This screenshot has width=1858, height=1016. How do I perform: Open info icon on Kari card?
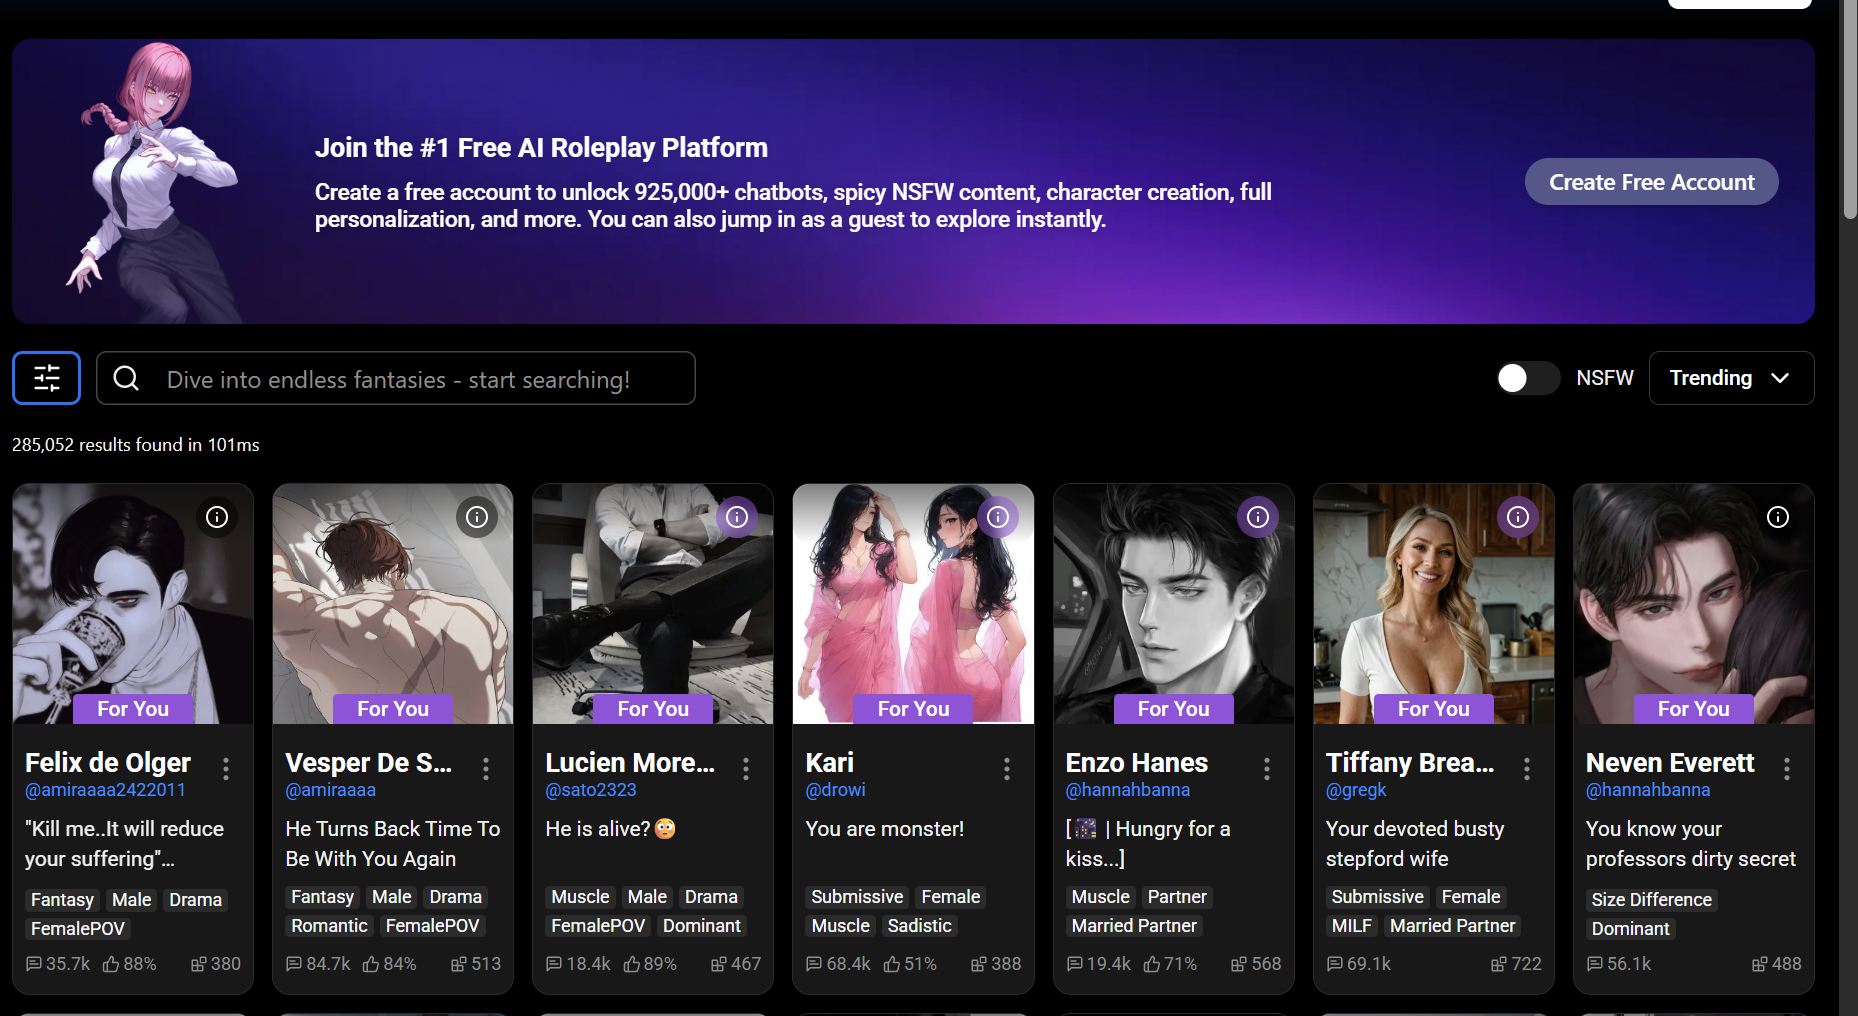(998, 517)
